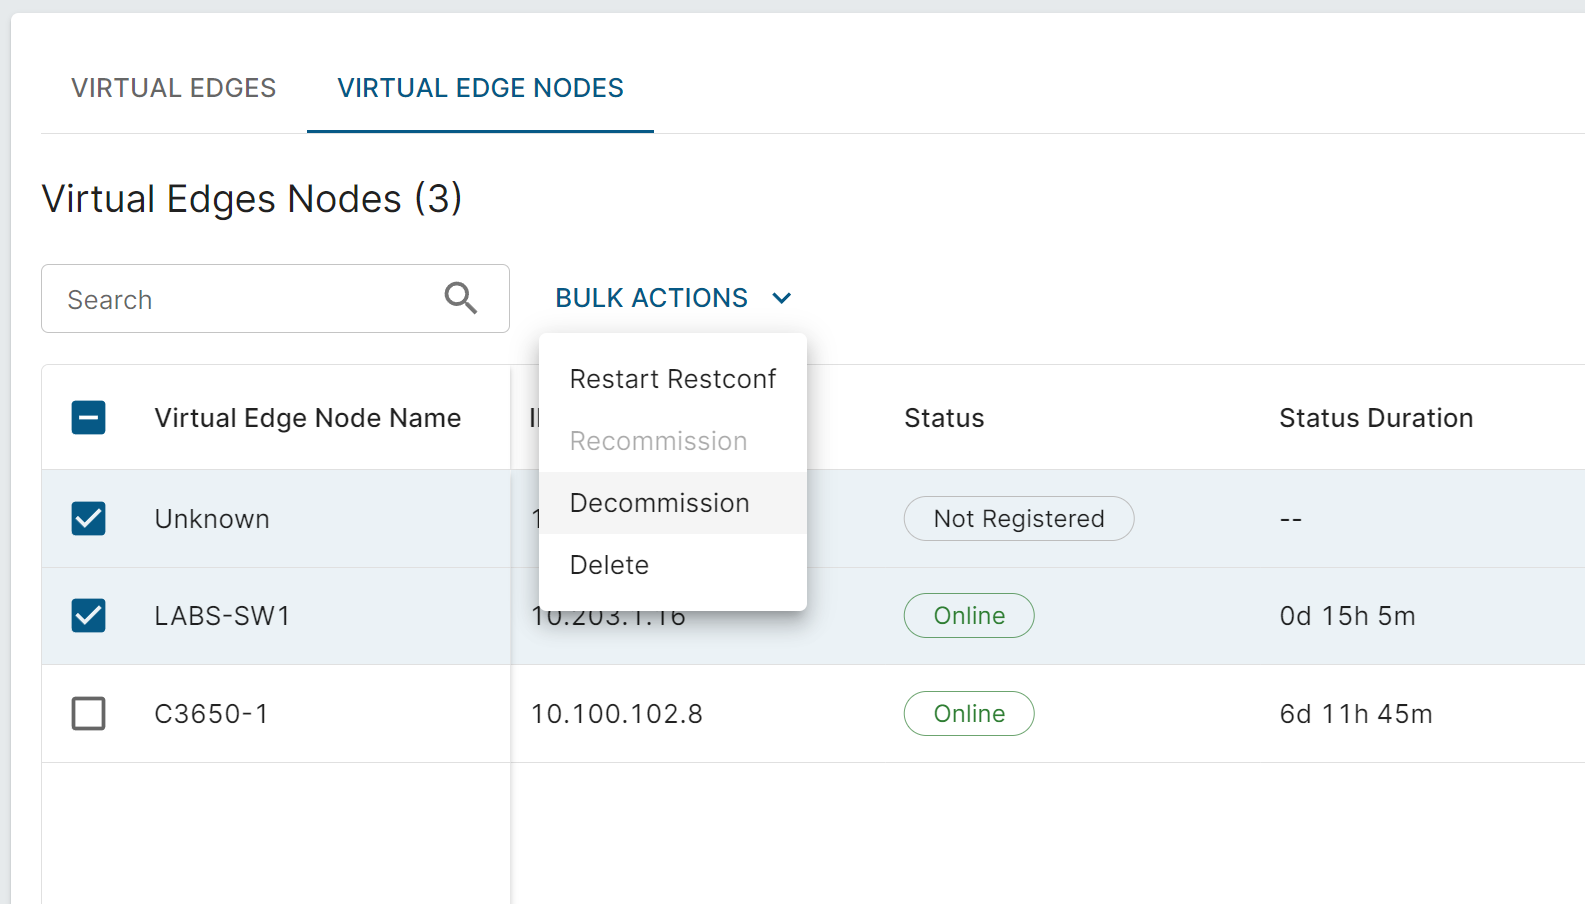The width and height of the screenshot is (1585, 904).
Task: Toggle the select-all header checkbox
Action: click(89, 418)
